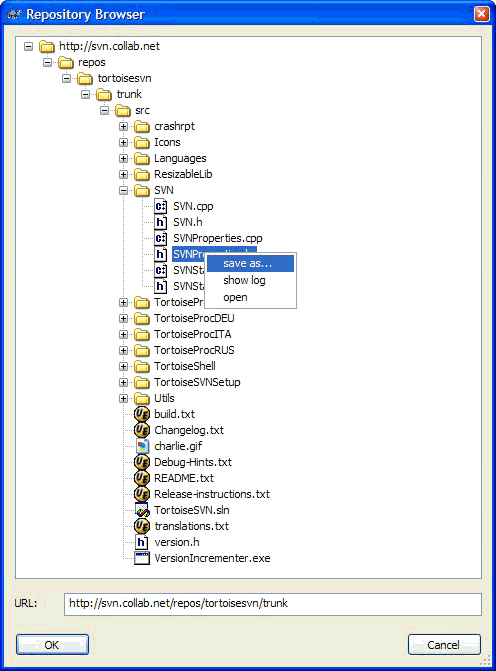The width and height of the screenshot is (496, 671).
Task: Click the Release-instructions.txt file icon
Action: pyautogui.click(x=142, y=494)
